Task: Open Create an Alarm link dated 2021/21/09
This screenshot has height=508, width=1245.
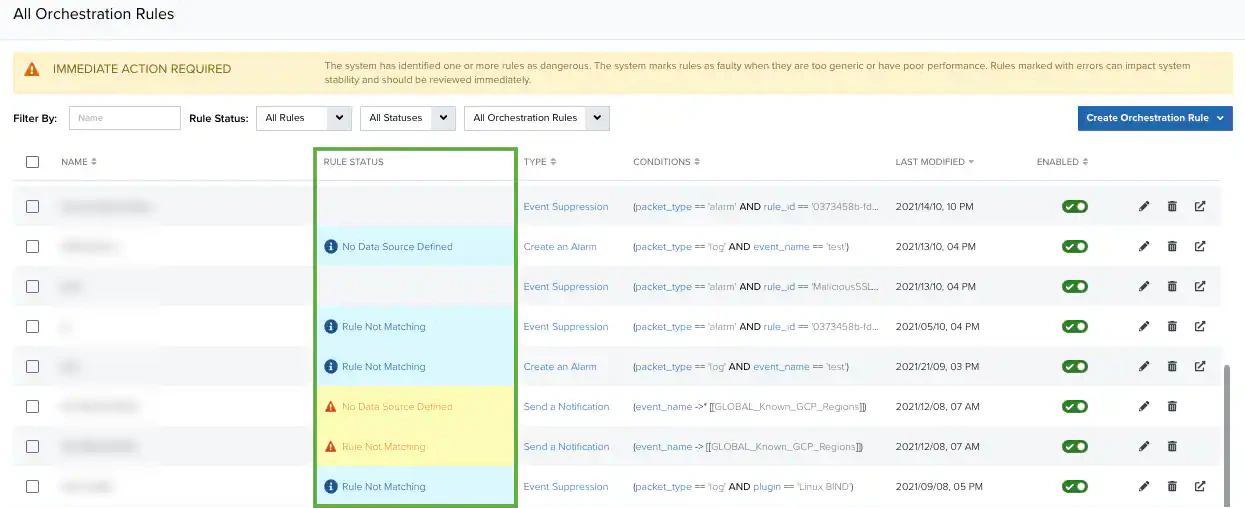Action: pos(560,367)
